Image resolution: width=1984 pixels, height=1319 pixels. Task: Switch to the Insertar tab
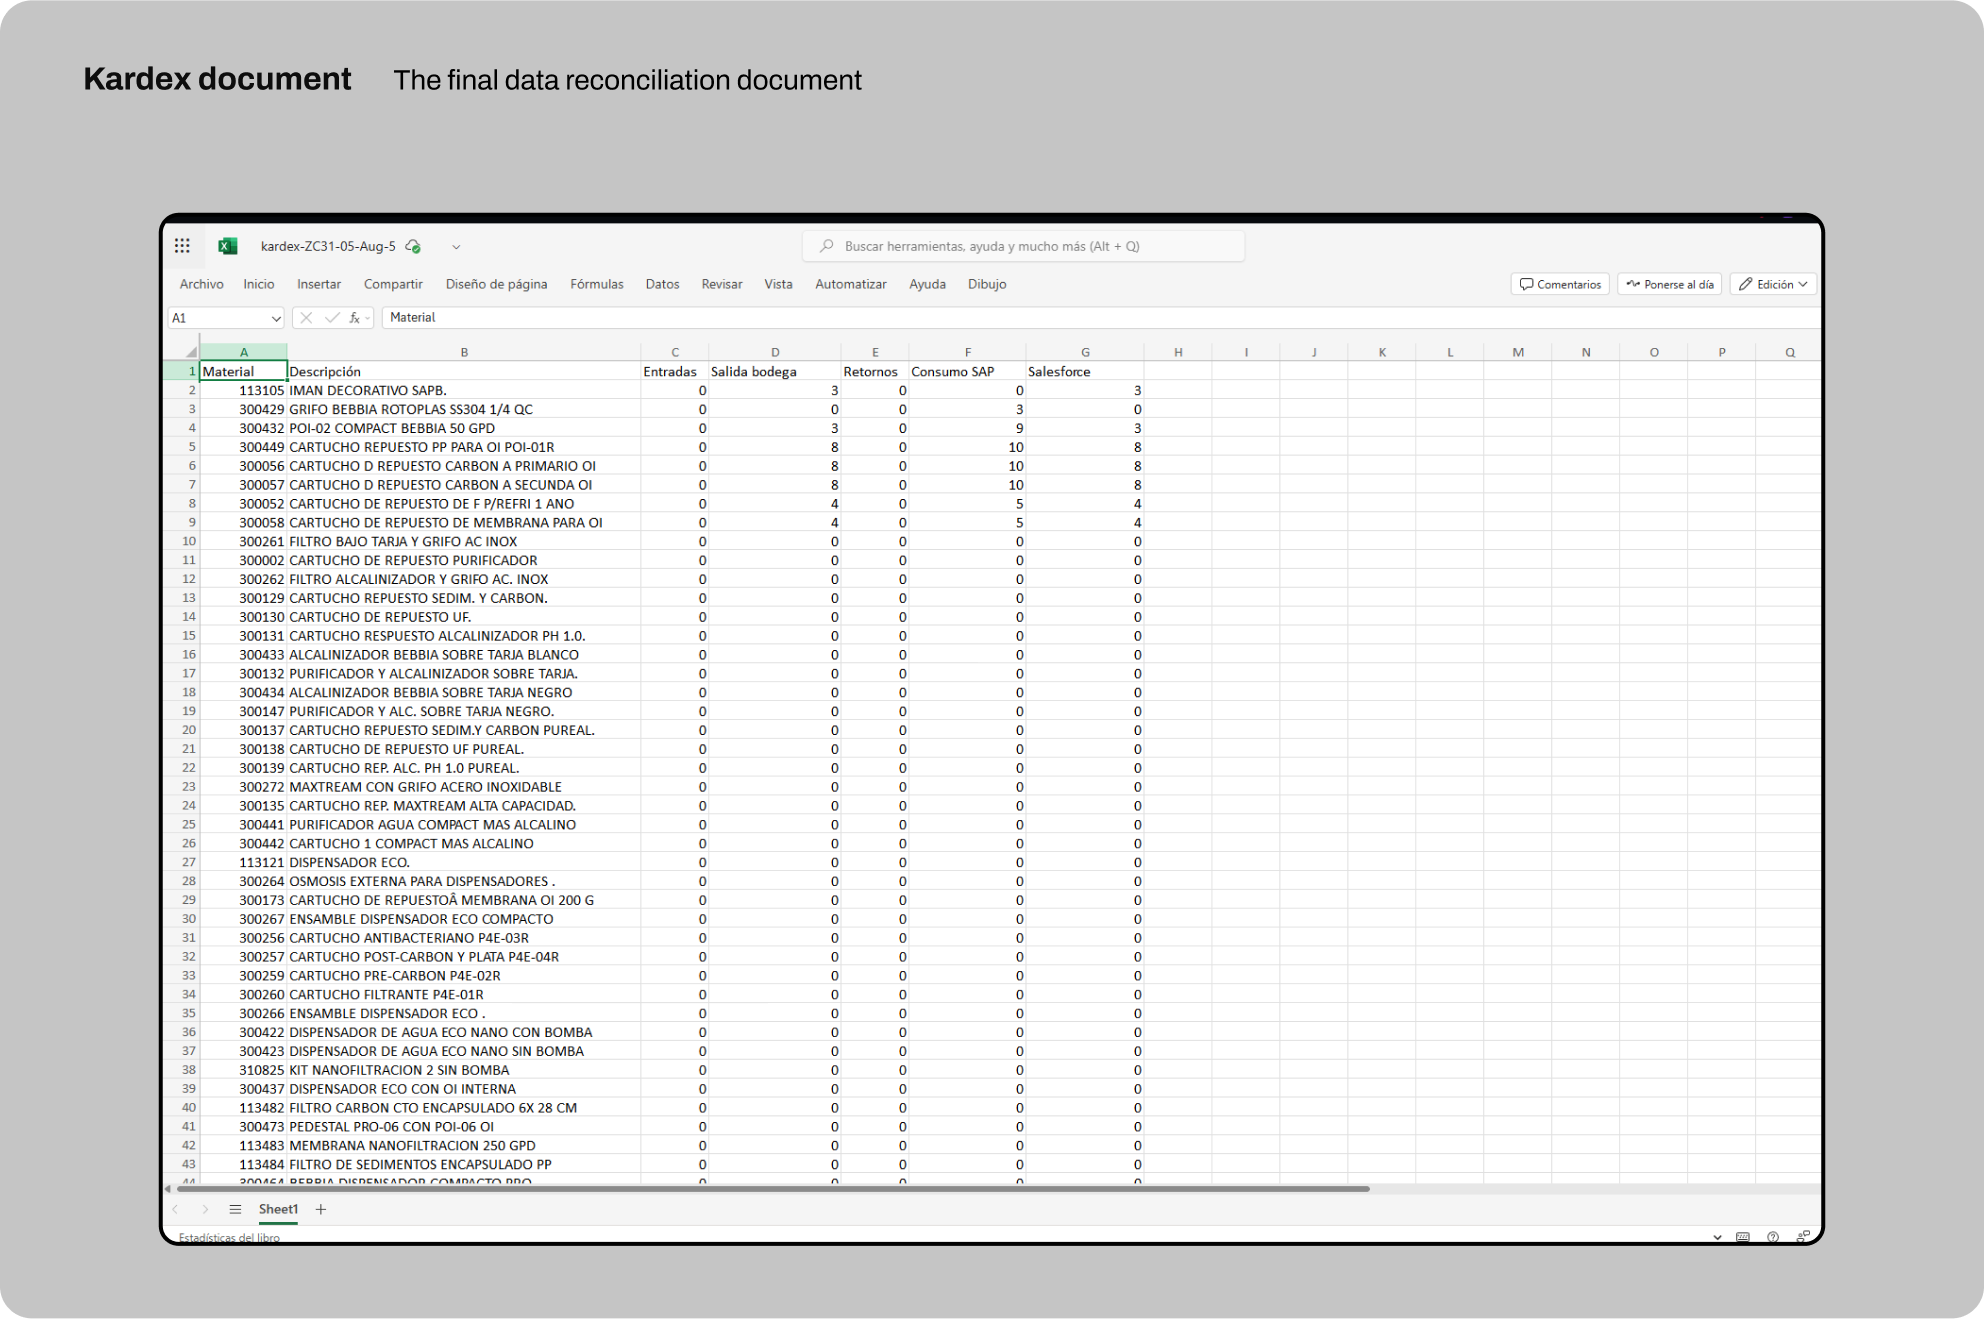(319, 284)
